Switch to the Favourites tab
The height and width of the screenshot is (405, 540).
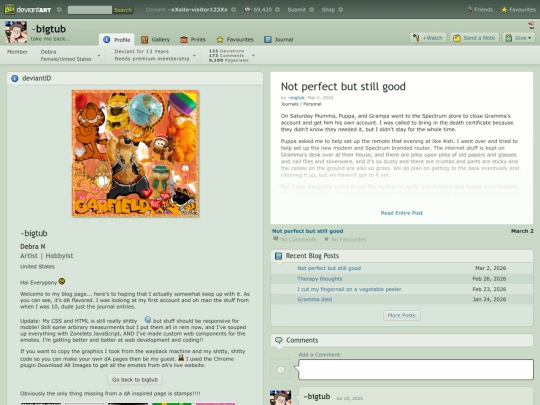coord(235,40)
